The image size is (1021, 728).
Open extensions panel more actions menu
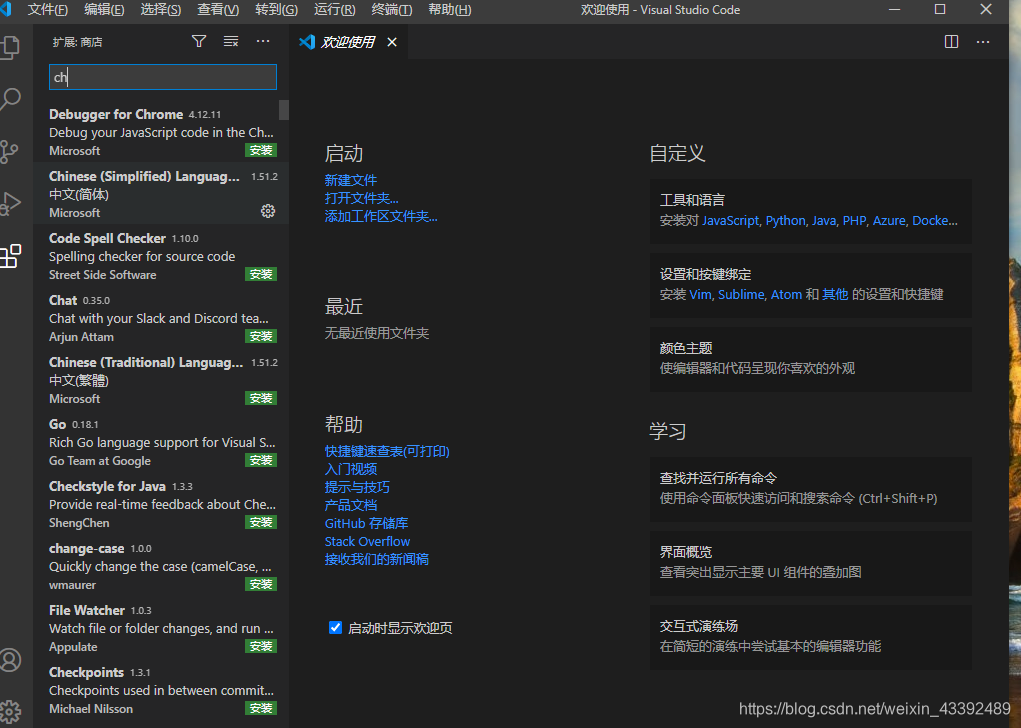[x=263, y=42]
